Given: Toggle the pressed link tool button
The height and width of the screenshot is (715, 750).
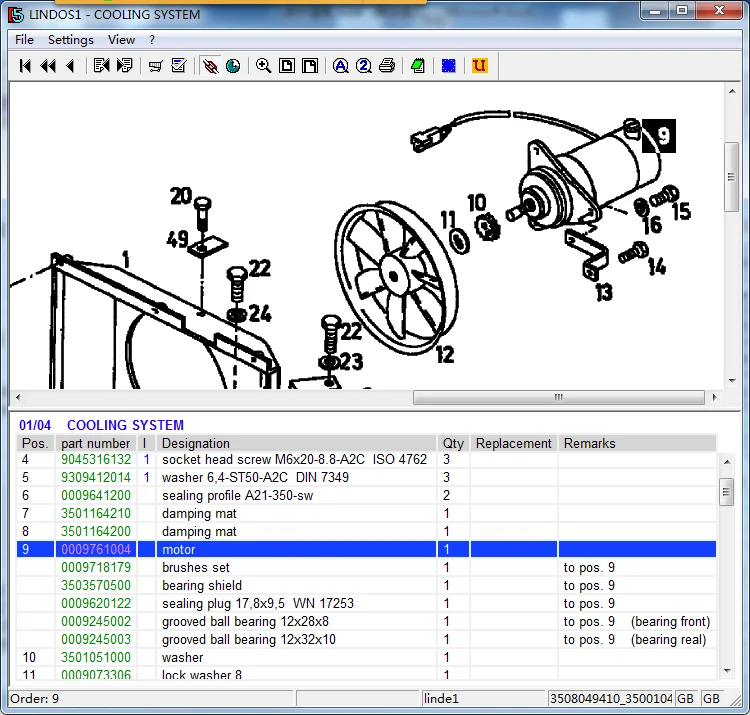Looking at the screenshot, I should point(210,66).
